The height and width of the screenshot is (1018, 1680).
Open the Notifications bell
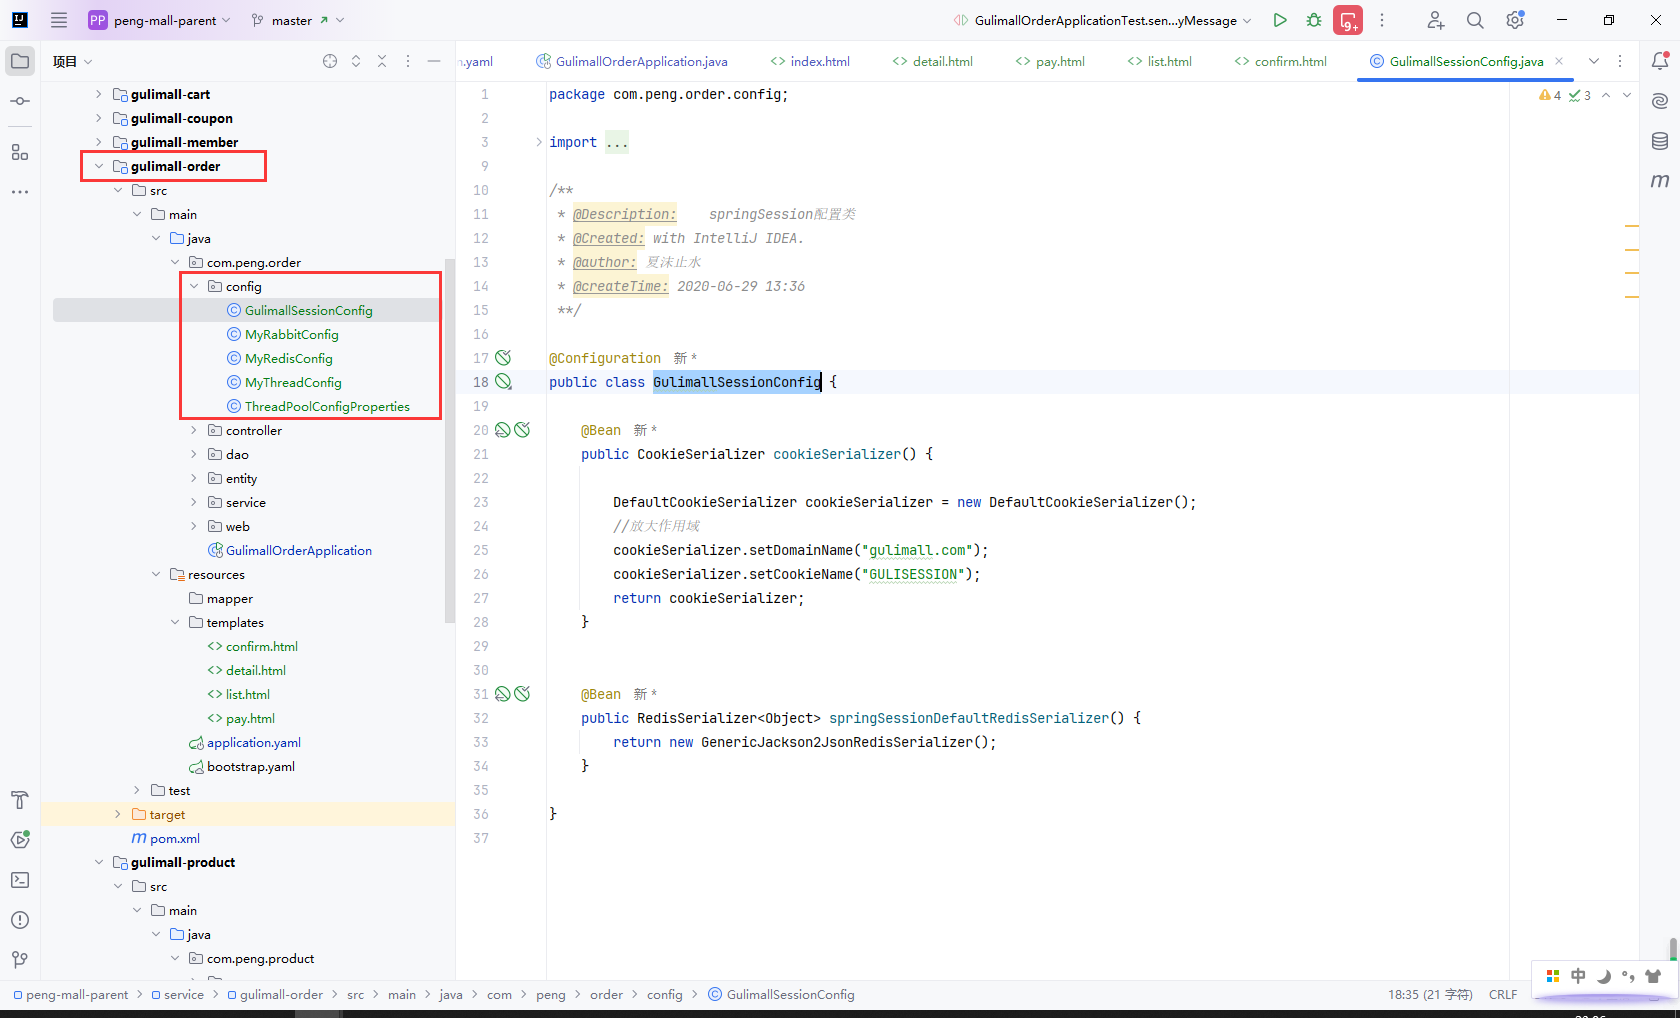coord(1660,61)
